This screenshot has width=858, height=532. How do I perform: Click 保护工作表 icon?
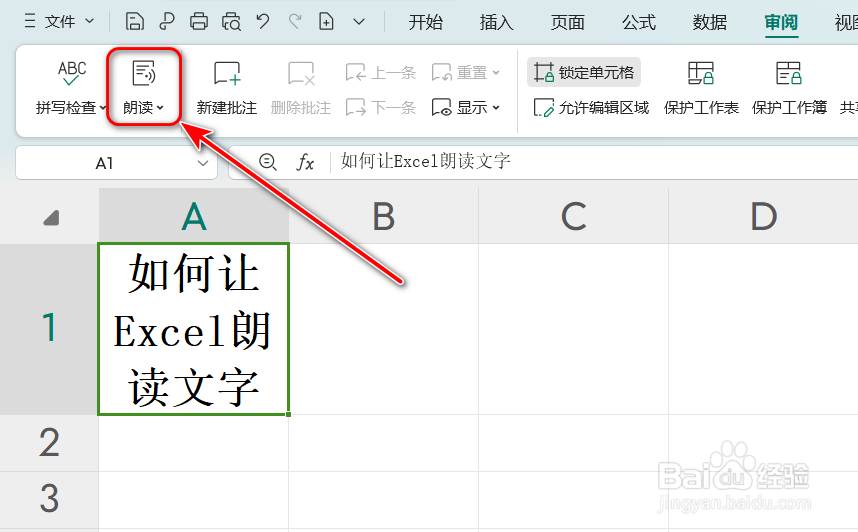[701, 73]
